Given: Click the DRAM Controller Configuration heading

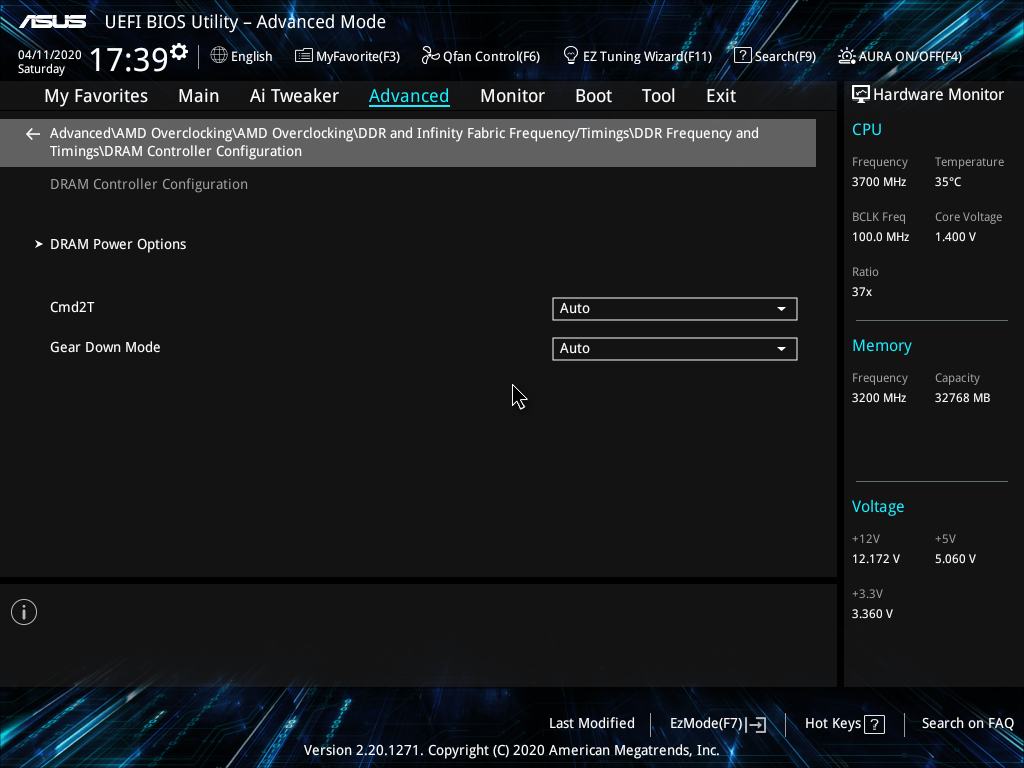Looking at the screenshot, I should [149, 184].
